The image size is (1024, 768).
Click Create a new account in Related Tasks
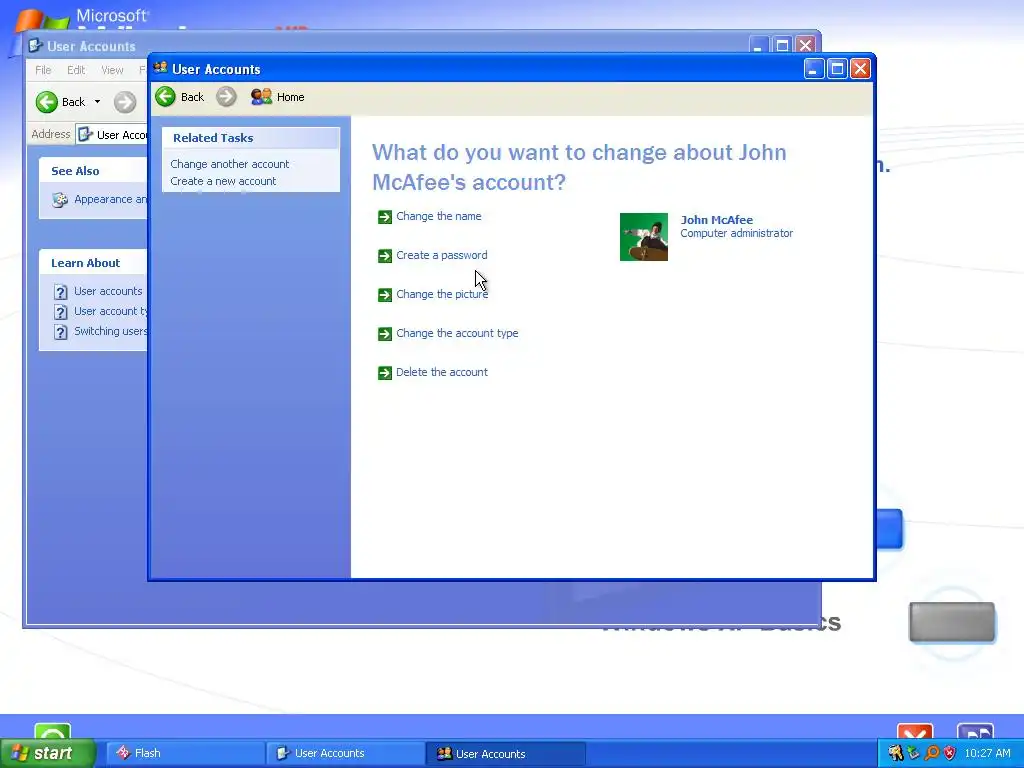(x=223, y=181)
